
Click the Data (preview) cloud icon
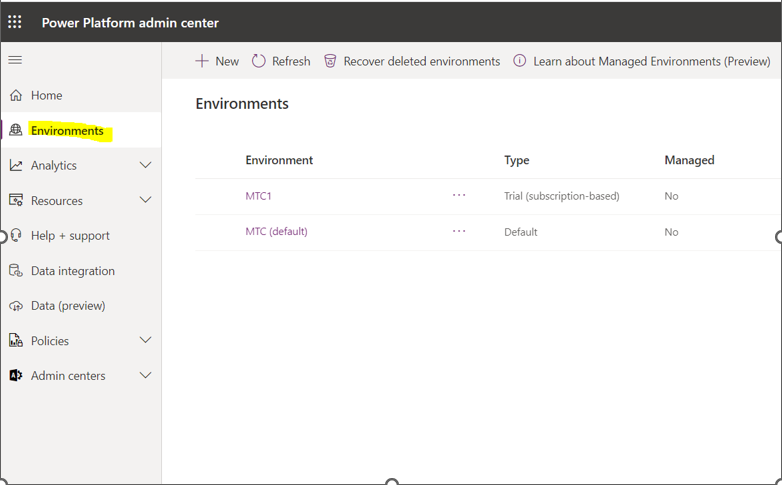[x=16, y=306]
